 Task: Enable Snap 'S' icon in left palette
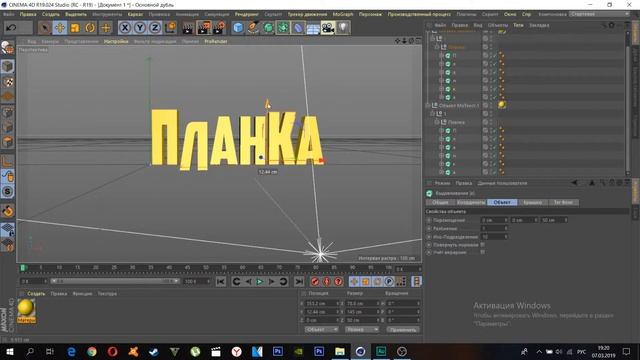[7, 191]
